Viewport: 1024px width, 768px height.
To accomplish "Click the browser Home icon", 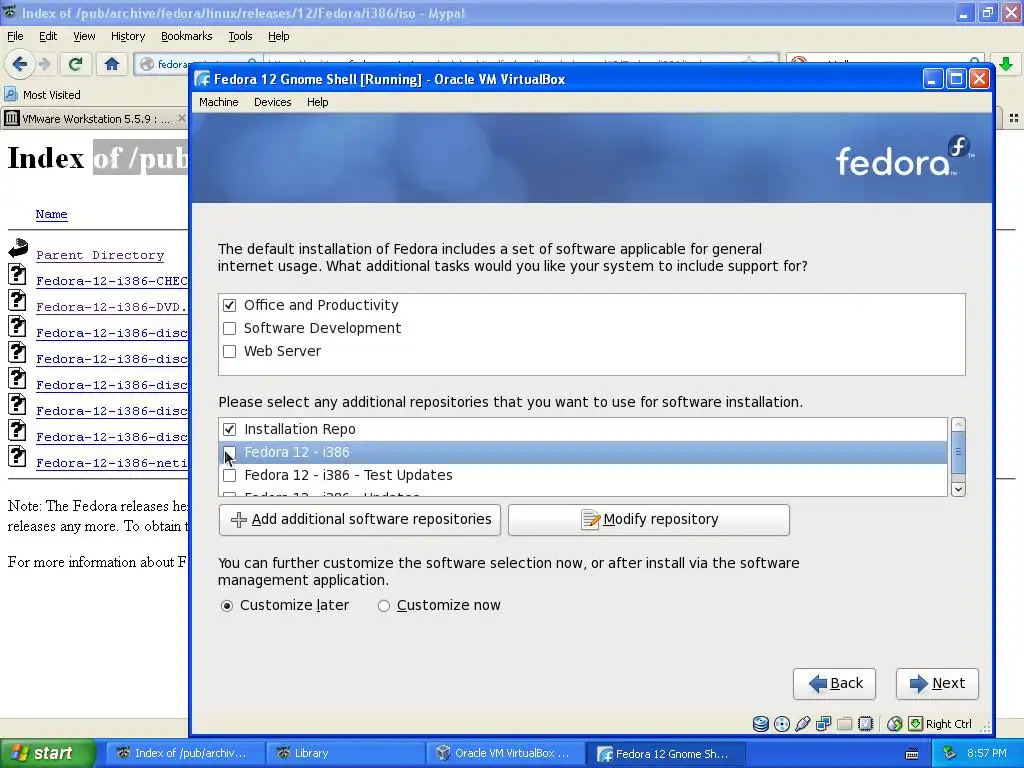I will (x=112, y=64).
